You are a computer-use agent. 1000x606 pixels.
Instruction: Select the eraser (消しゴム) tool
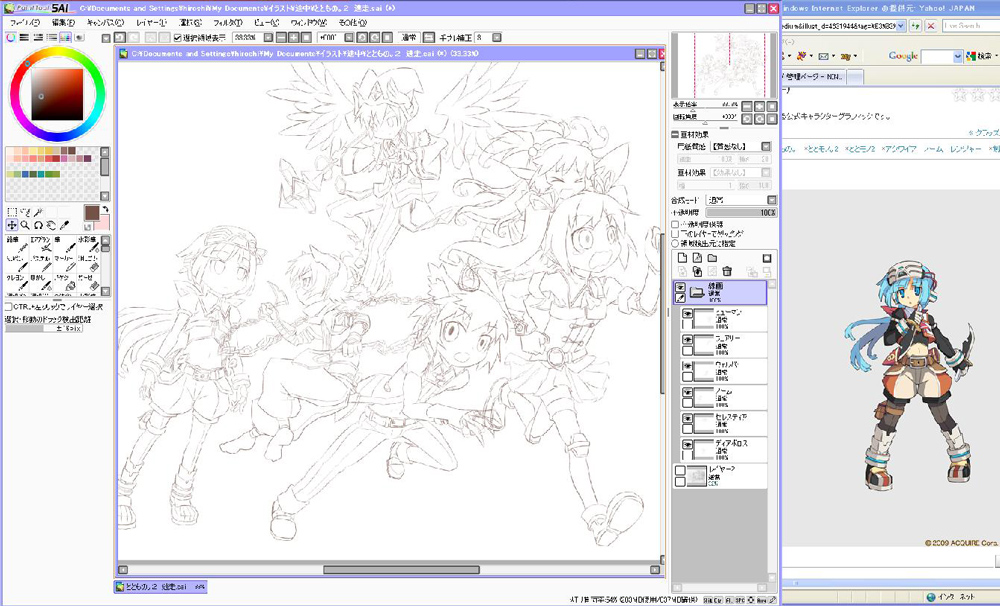tap(88, 263)
